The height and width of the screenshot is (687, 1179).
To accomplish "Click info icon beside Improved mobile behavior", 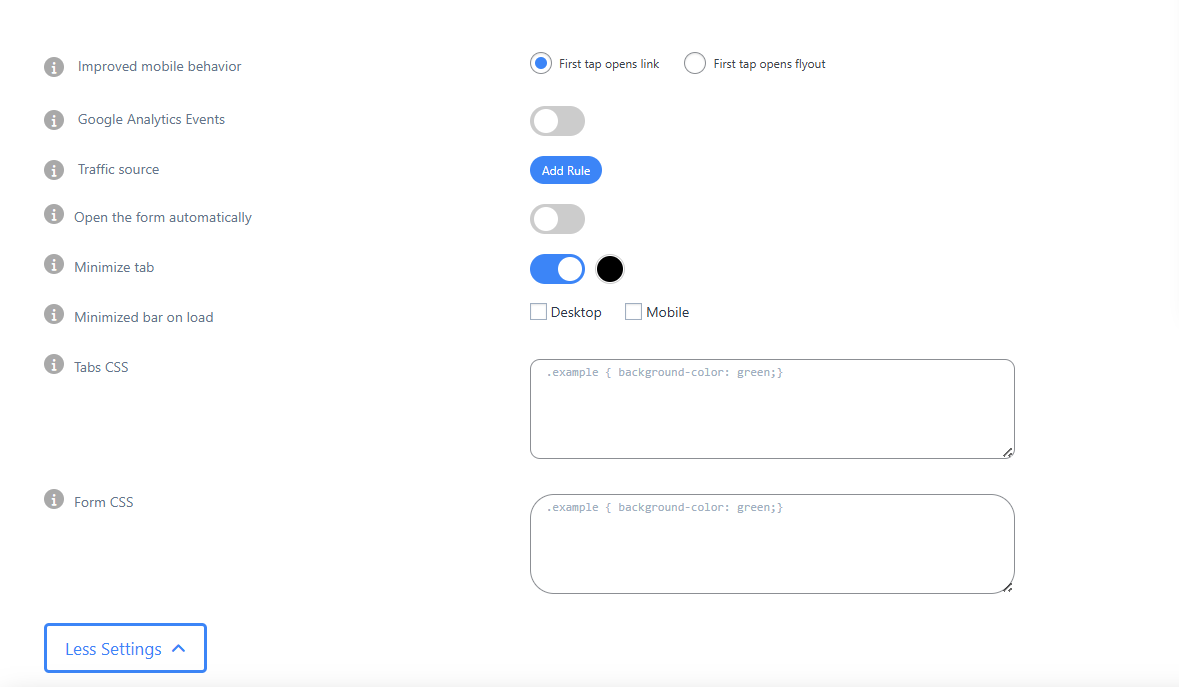I will (x=54, y=67).
